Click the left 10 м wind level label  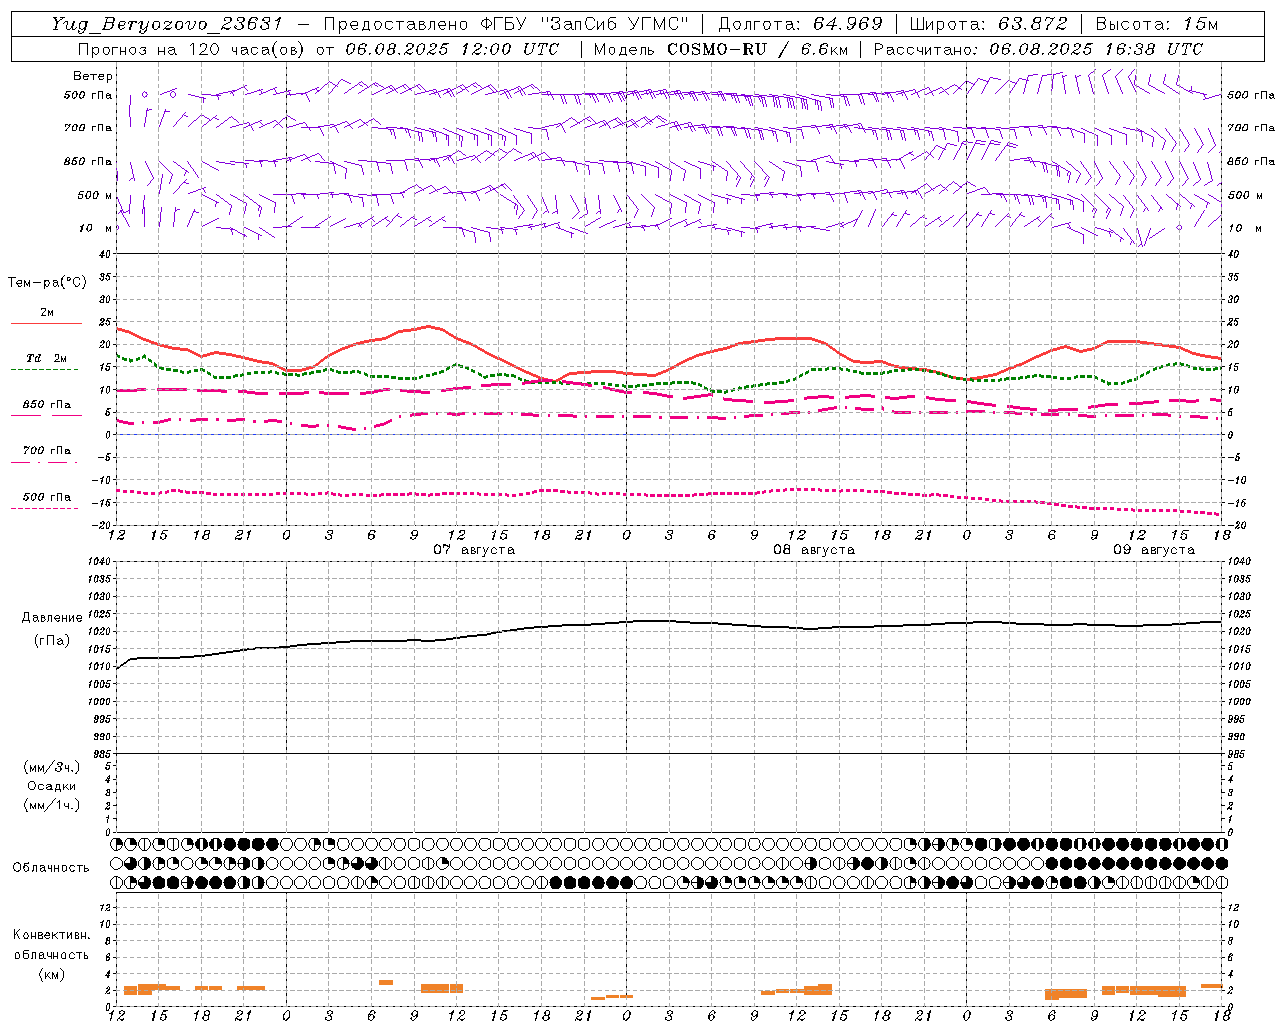tap(96, 228)
